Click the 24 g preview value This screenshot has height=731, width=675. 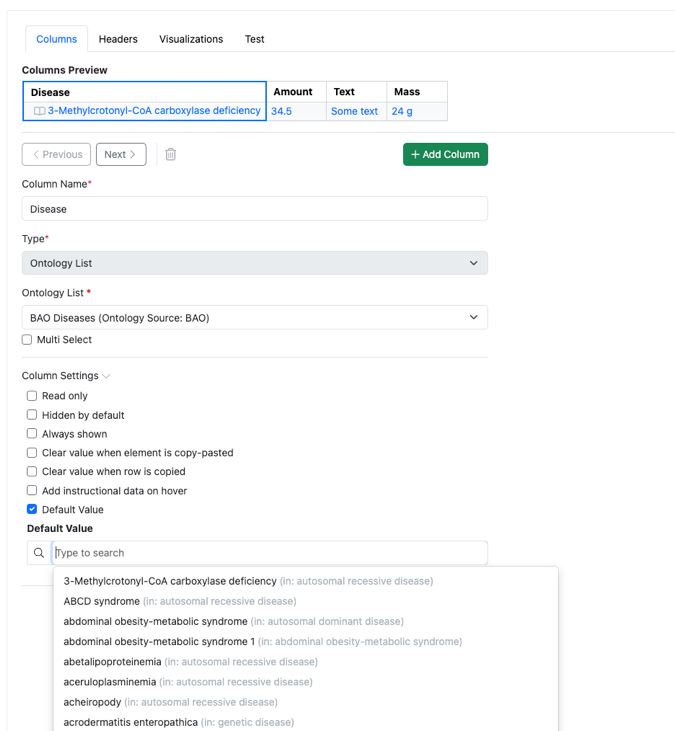tap(402, 111)
